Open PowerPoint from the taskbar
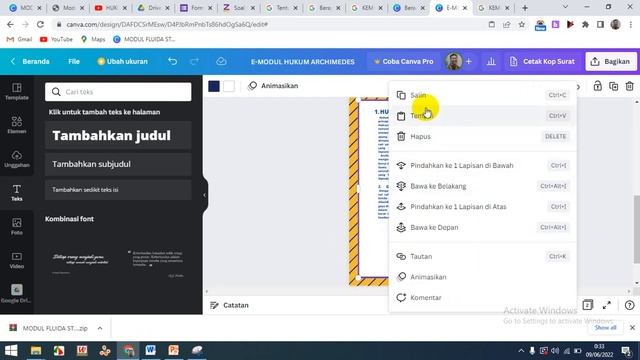This screenshot has width=640, height=360. [173, 350]
